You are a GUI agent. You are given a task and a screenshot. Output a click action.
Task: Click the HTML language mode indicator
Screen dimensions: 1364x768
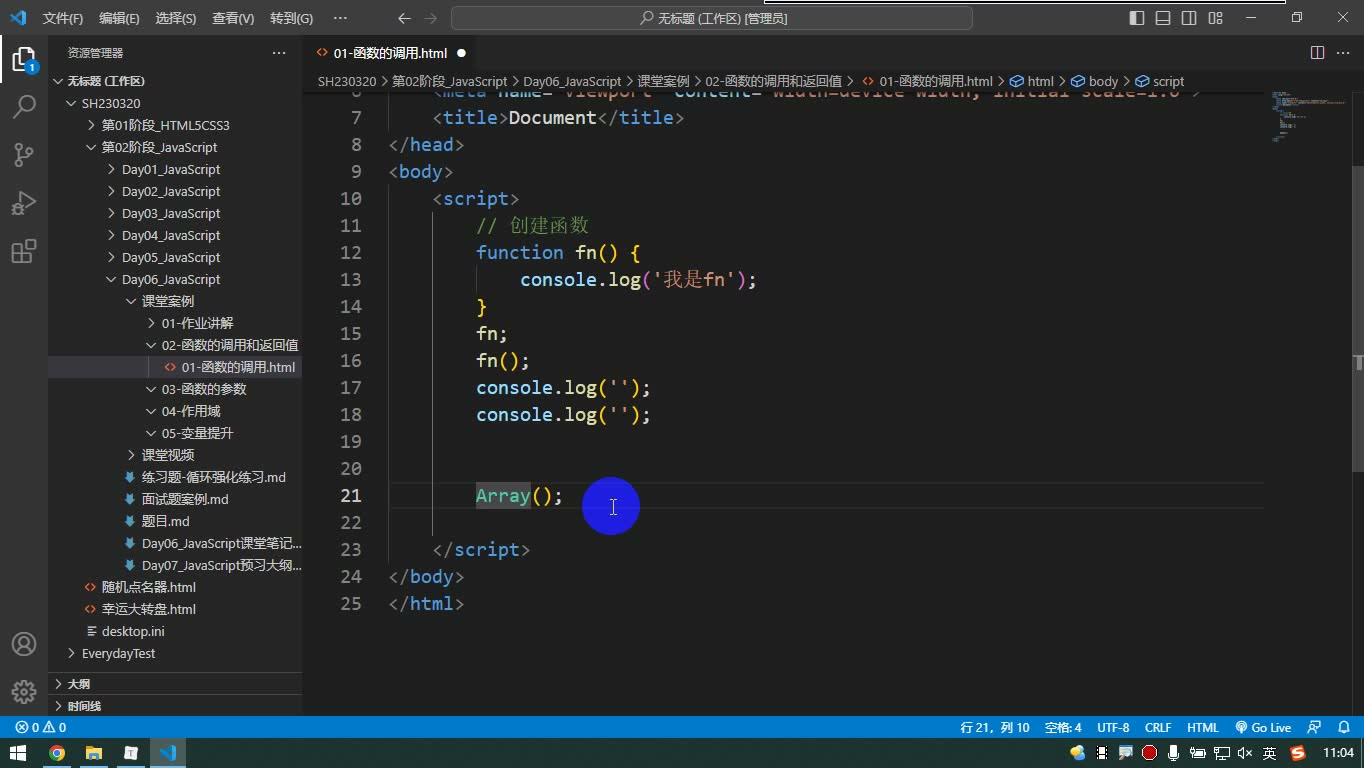[1203, 728]
